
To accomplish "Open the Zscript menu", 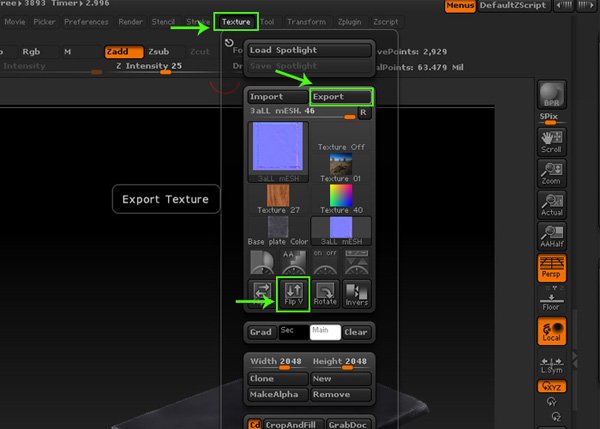I will (x=385, y=22).
